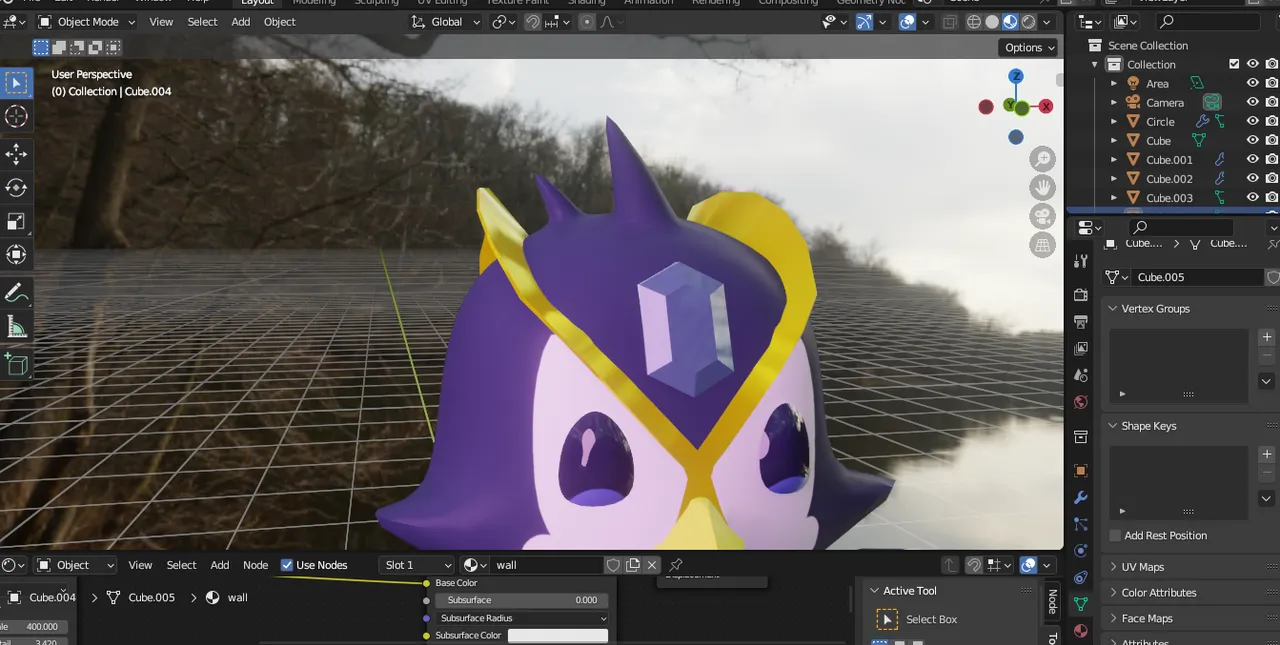Toggle camera view using camera gizmo
This screenshot has width=1280, height=645.
click(x=1043, y=216)
